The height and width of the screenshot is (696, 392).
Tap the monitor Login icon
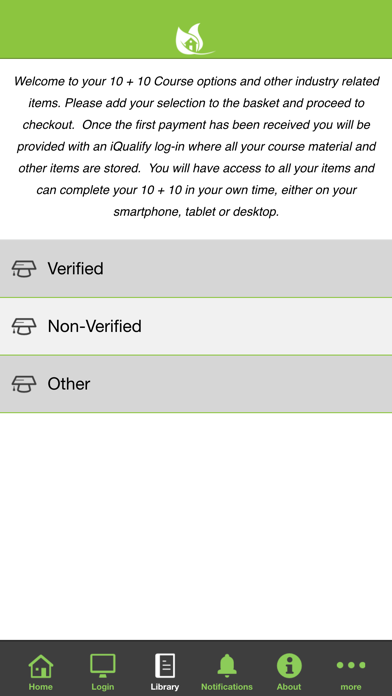point(103,666)
